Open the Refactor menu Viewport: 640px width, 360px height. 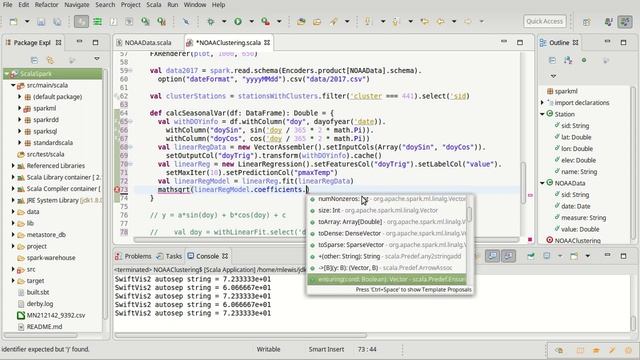pos(46,5)
